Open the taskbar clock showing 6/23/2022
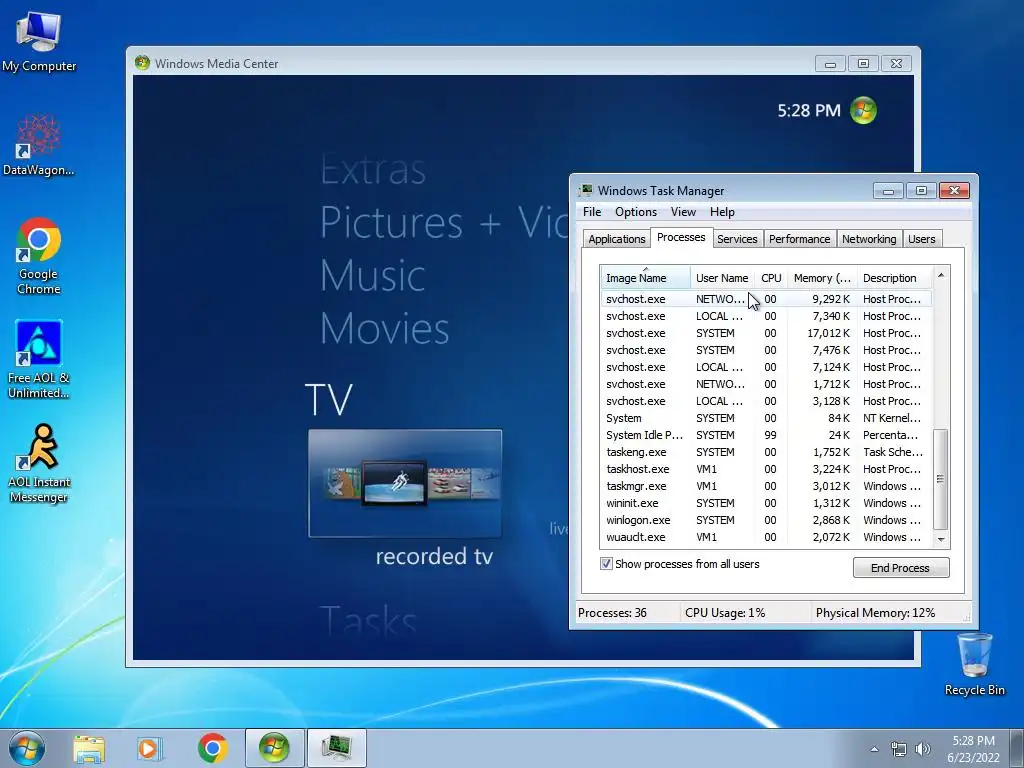1024x768 pixels. pos(973,748)
